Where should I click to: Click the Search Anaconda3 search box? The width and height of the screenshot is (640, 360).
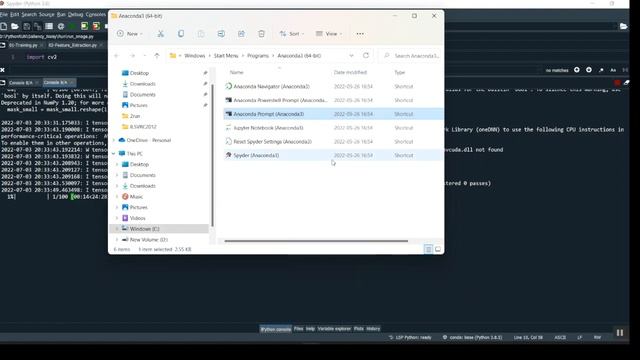[x=410, y=56]
